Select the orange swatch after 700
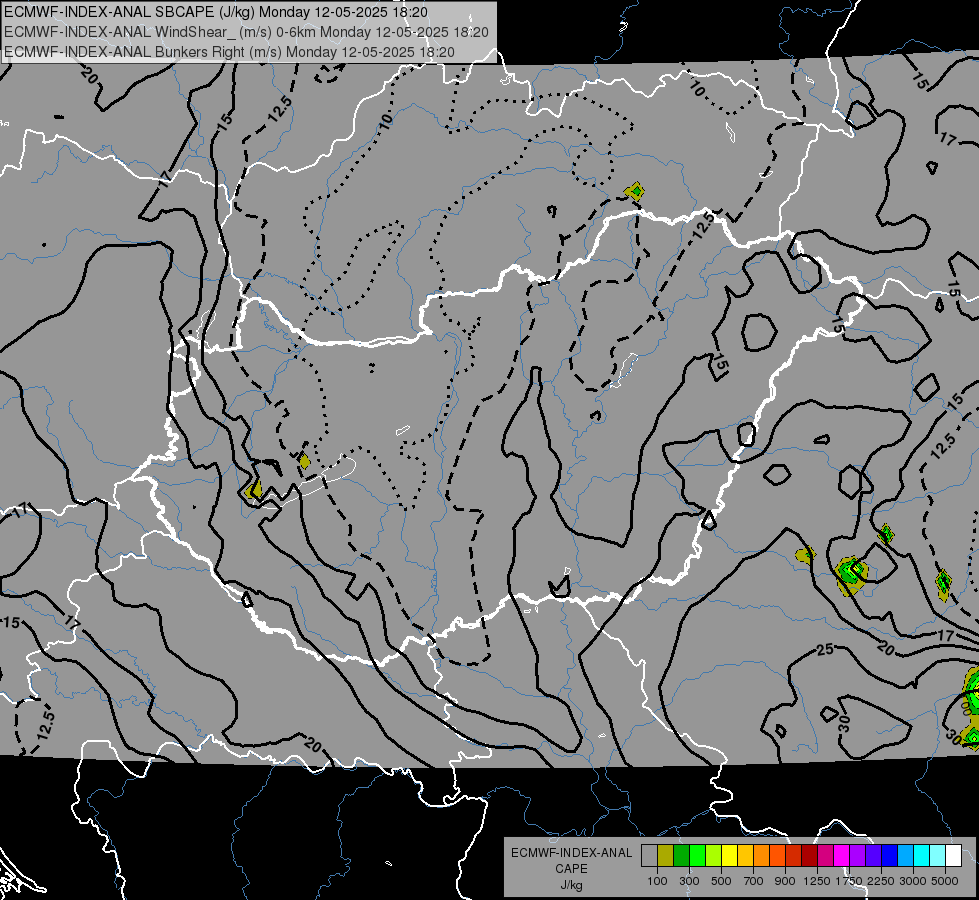The image size is (979, 900). (761, 856)
